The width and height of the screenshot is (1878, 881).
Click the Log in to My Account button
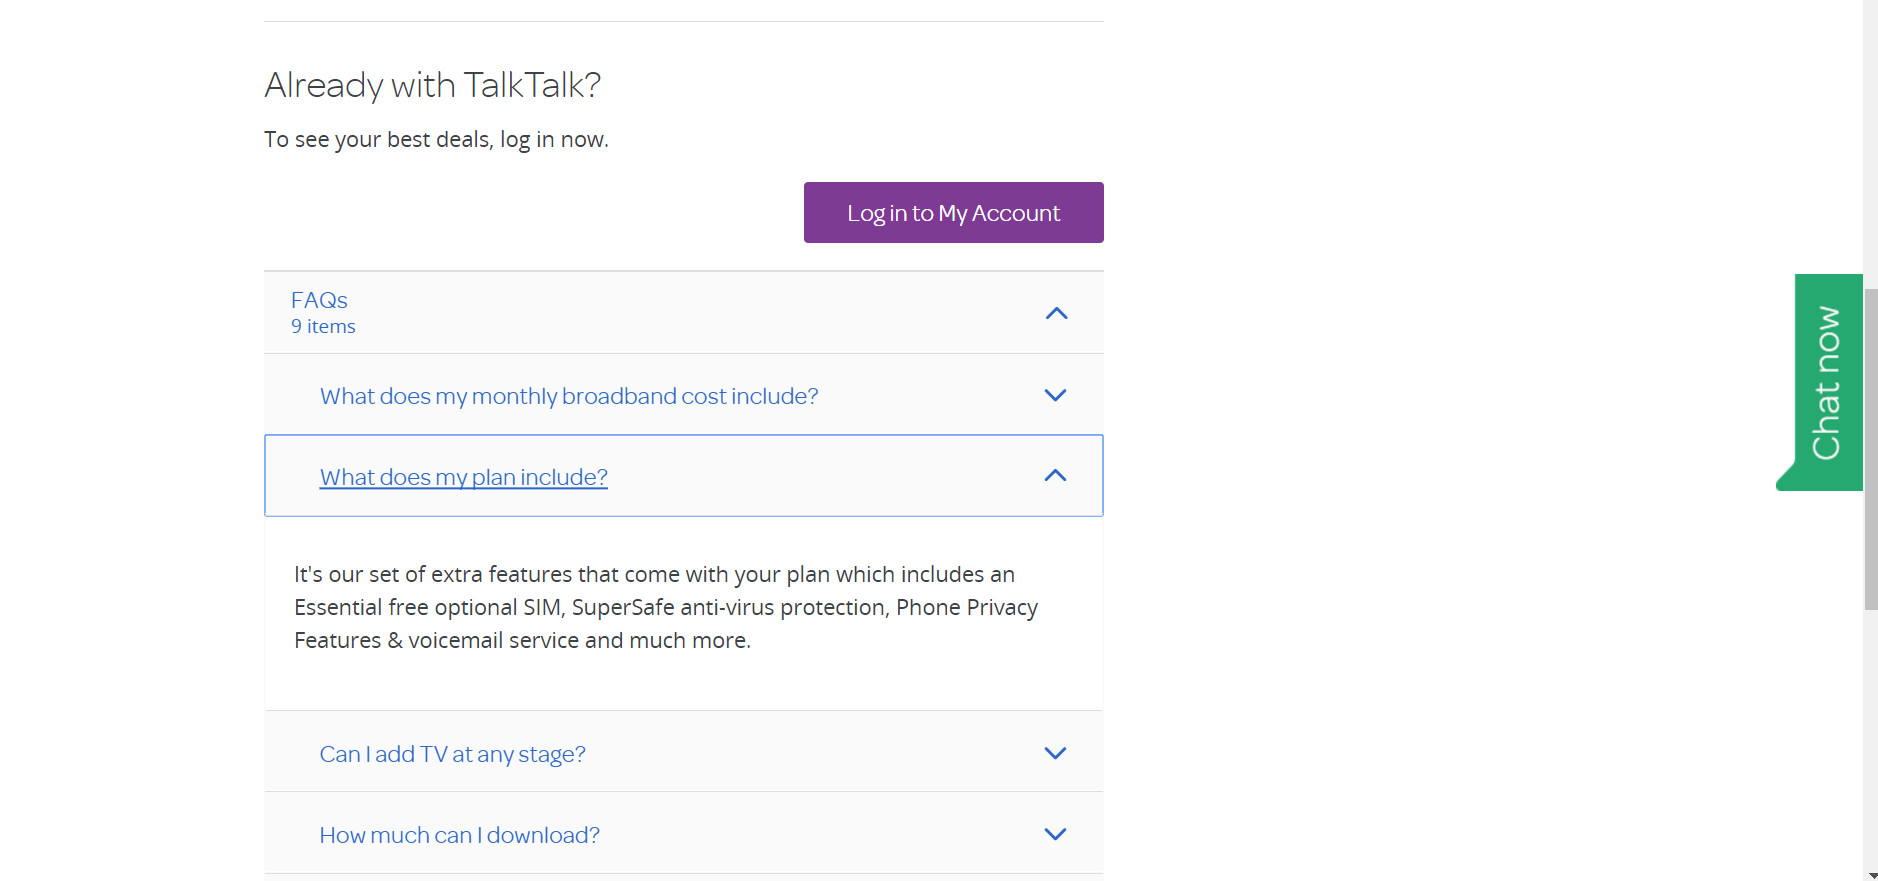coord(953,213)
